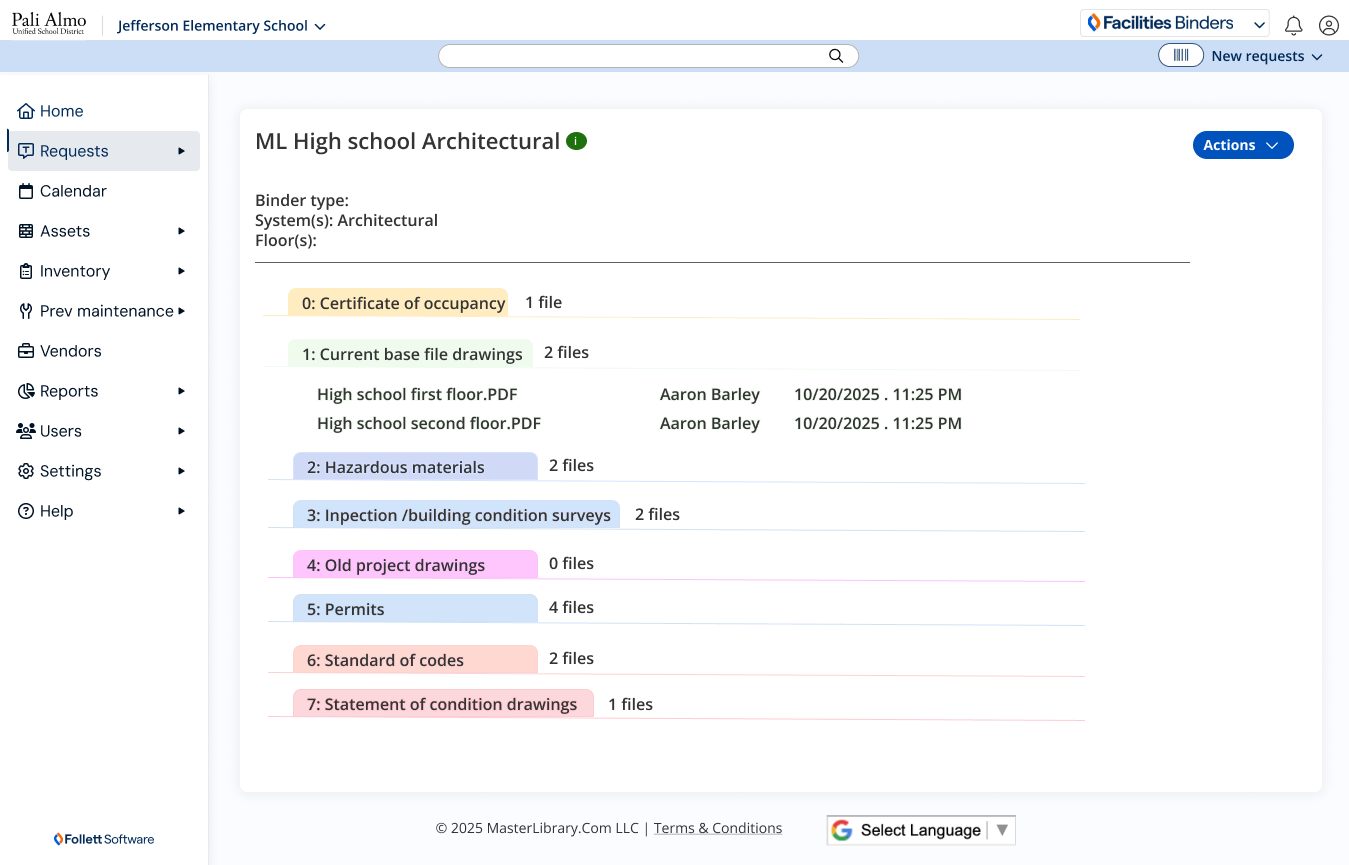
Task: Click the blue Actions button
Action: coord(1242,145)
